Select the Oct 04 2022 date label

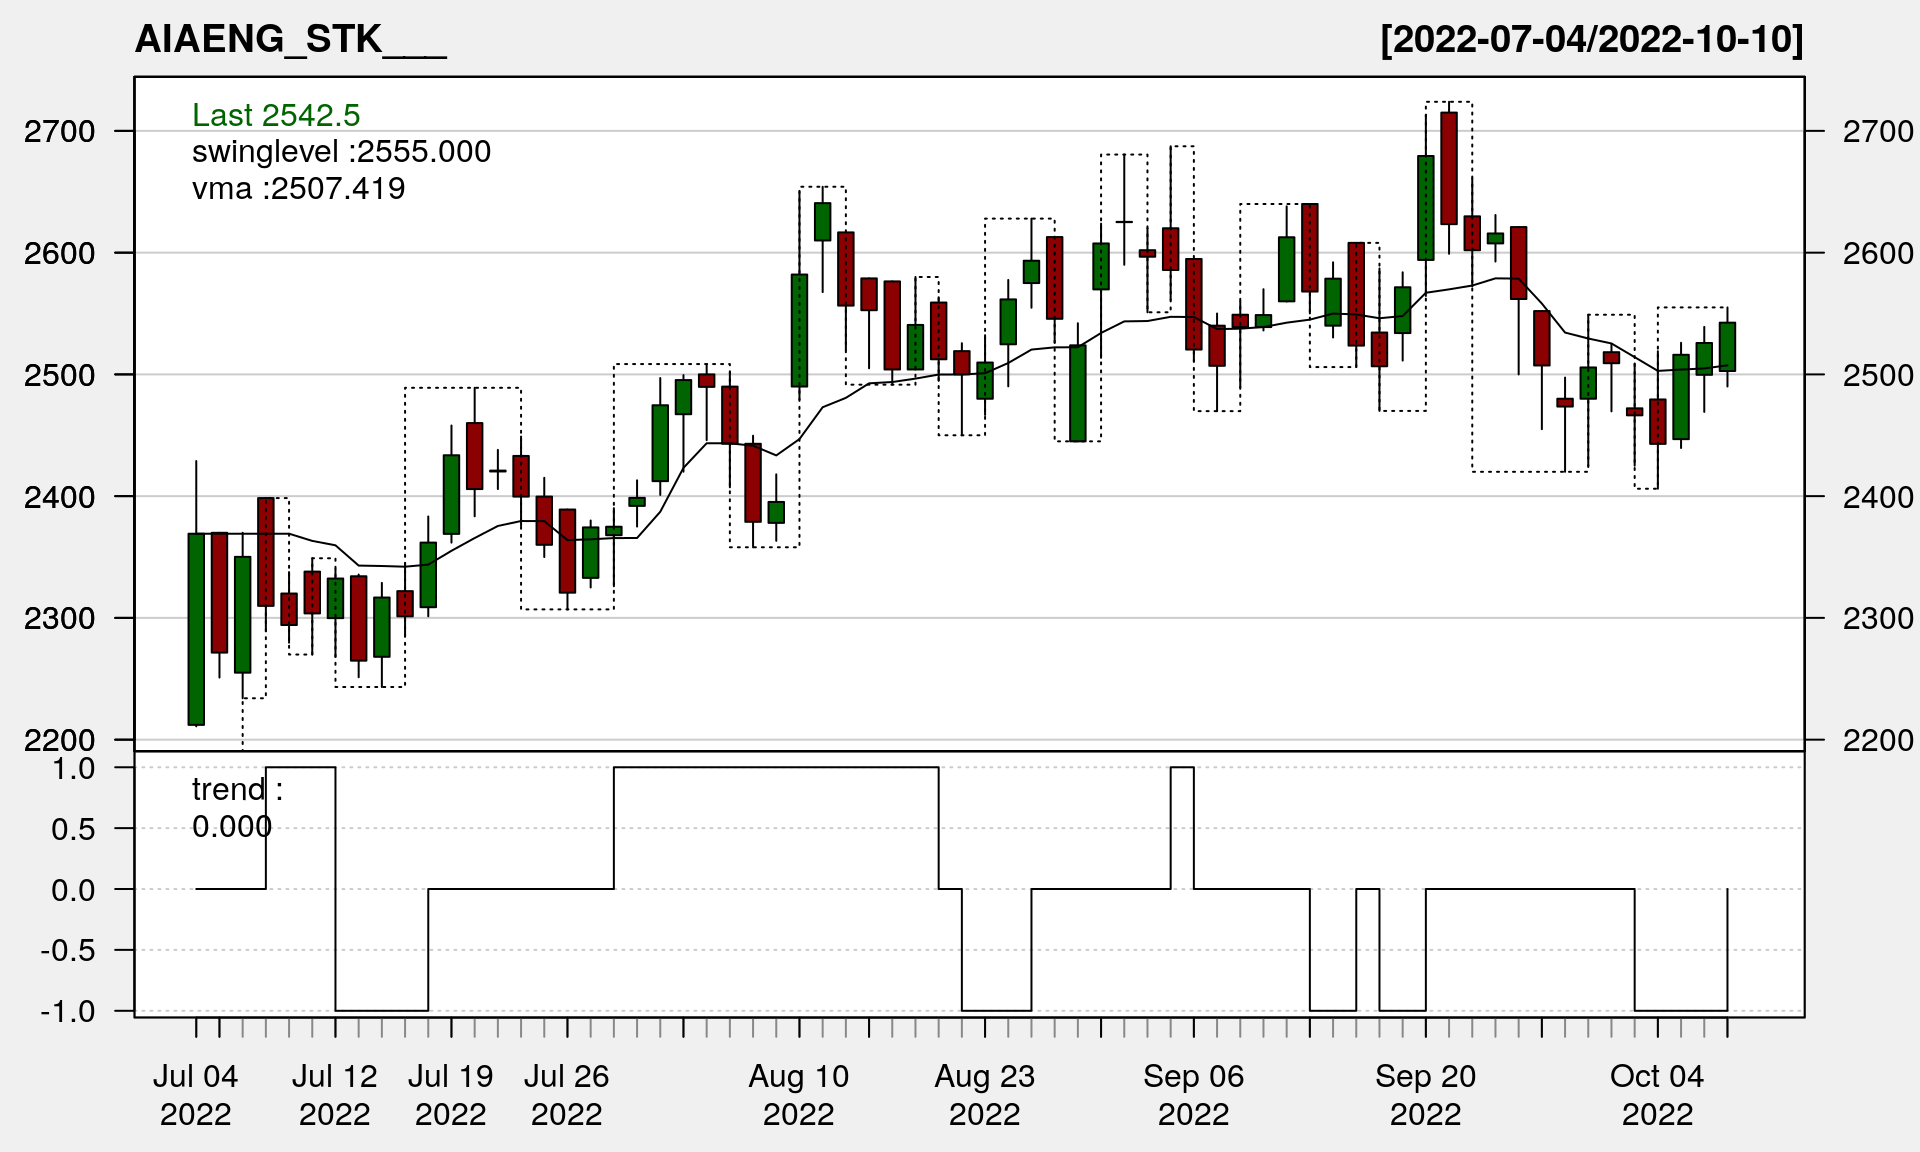(x=1657, y=1095)
